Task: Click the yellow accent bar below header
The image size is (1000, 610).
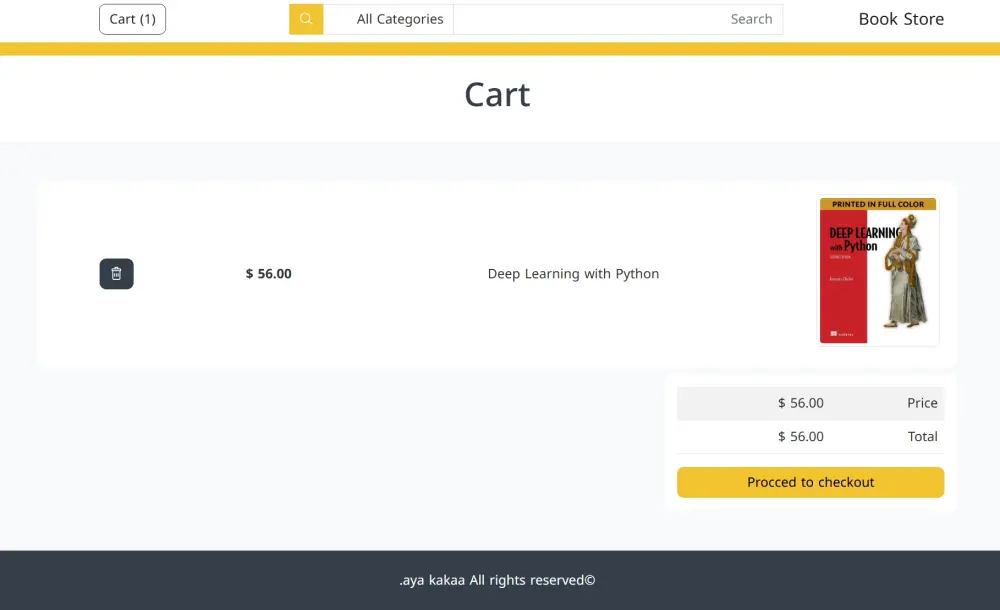Action: coord(500,47)
